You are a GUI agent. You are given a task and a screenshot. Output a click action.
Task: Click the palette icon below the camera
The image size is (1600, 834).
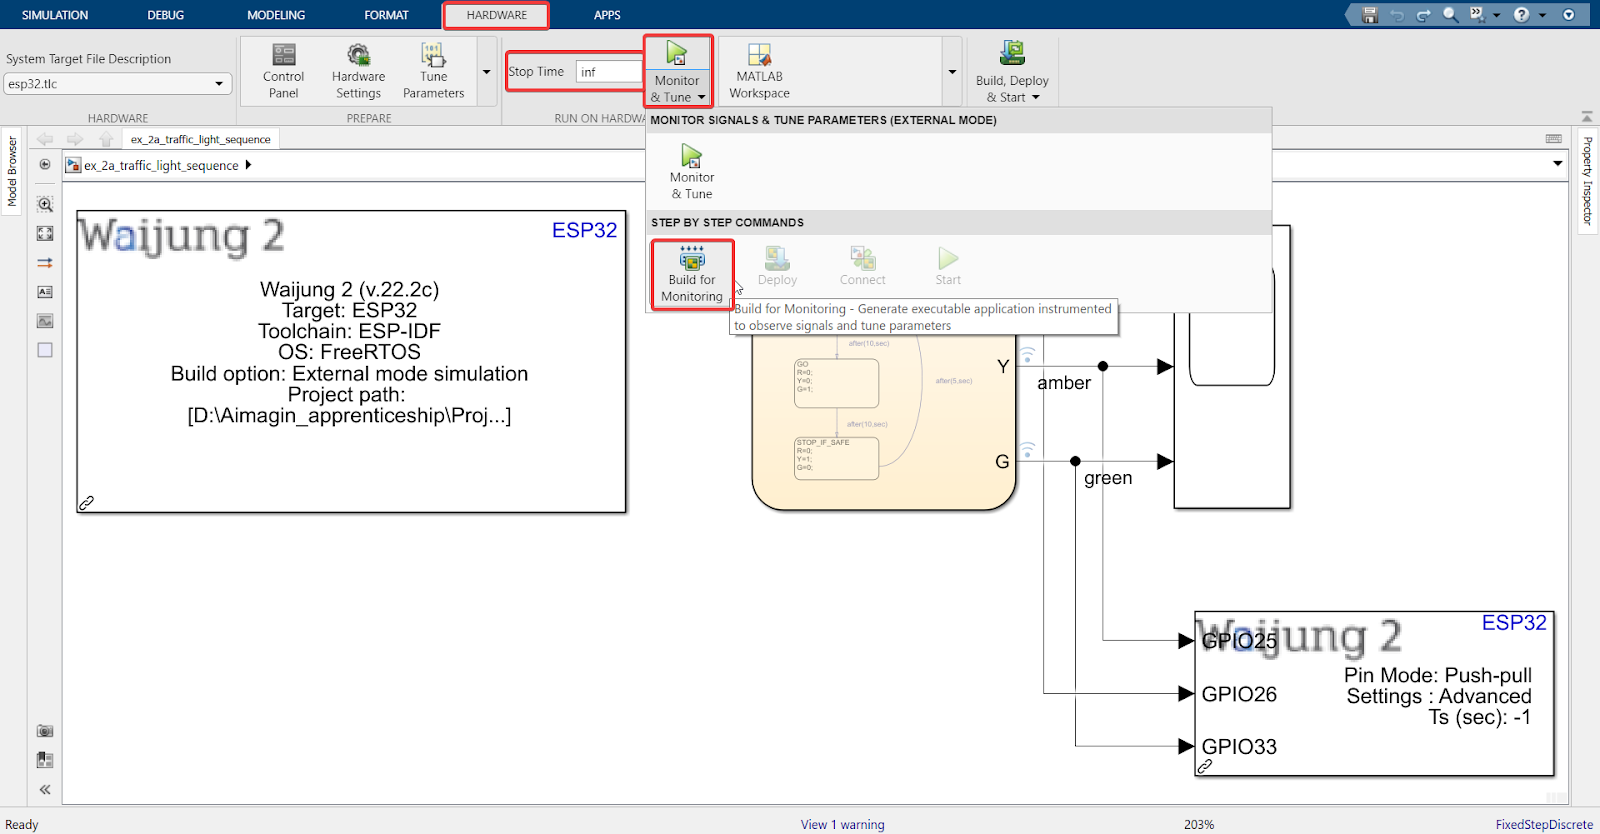pyautogui.click(x=45, y=760)
